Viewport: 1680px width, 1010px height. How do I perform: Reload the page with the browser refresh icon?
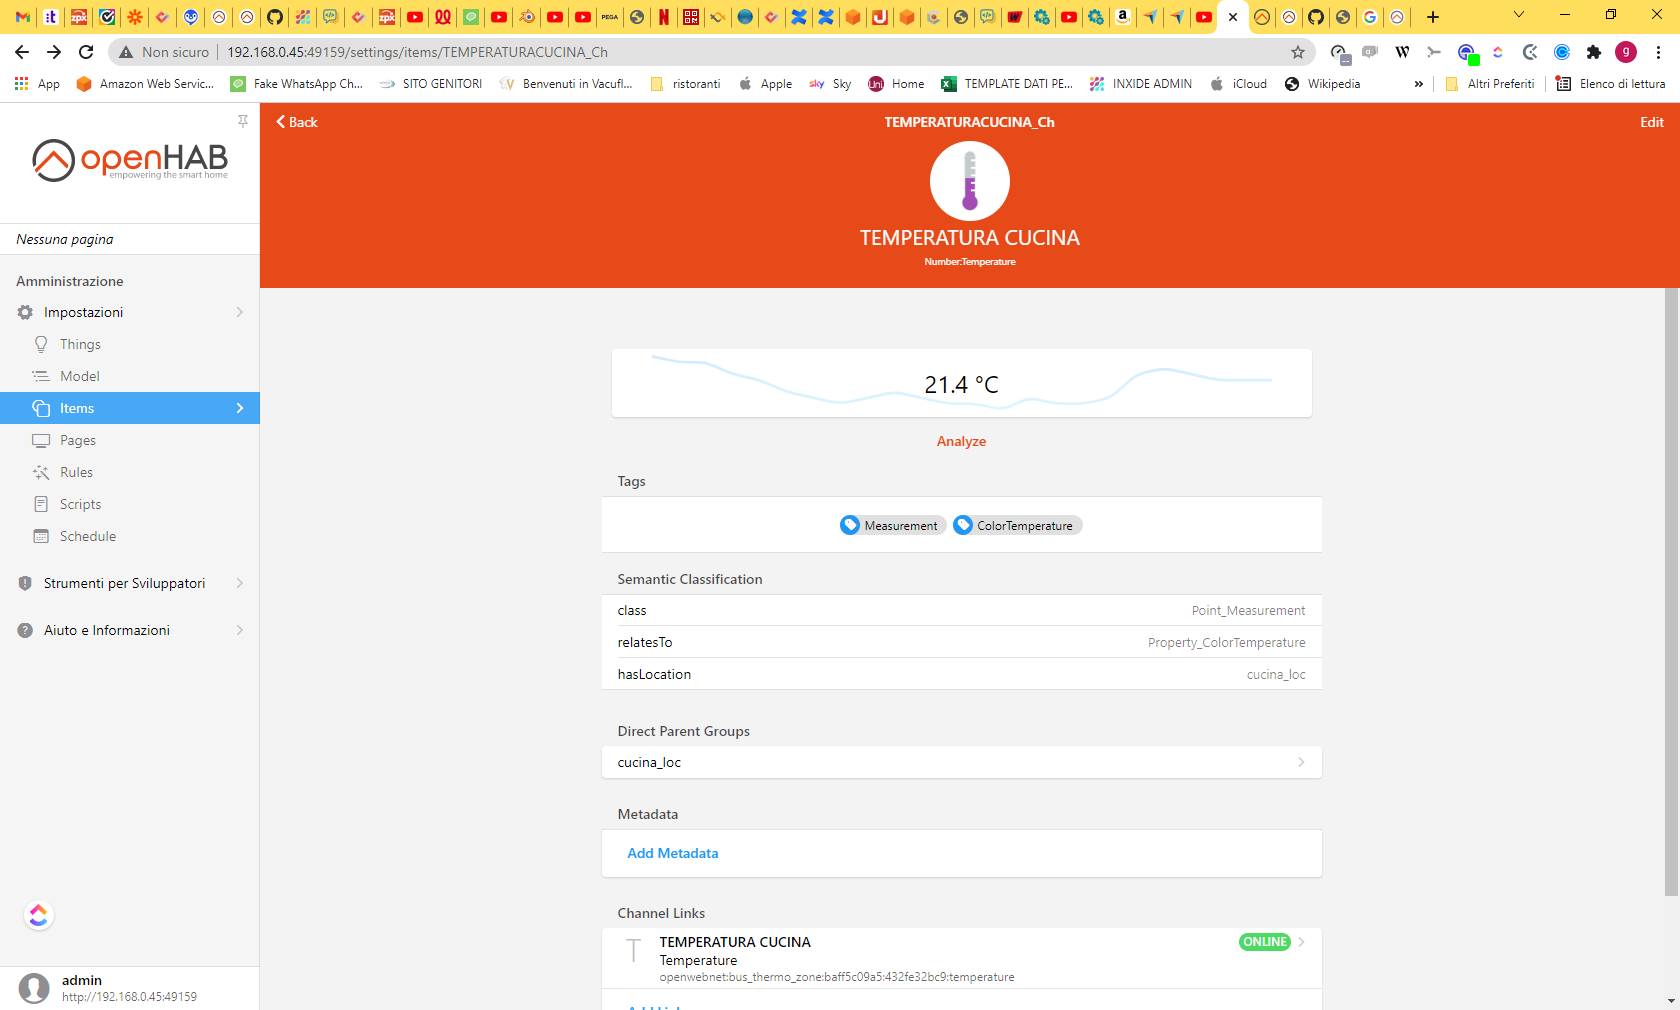tap(86, 52)
